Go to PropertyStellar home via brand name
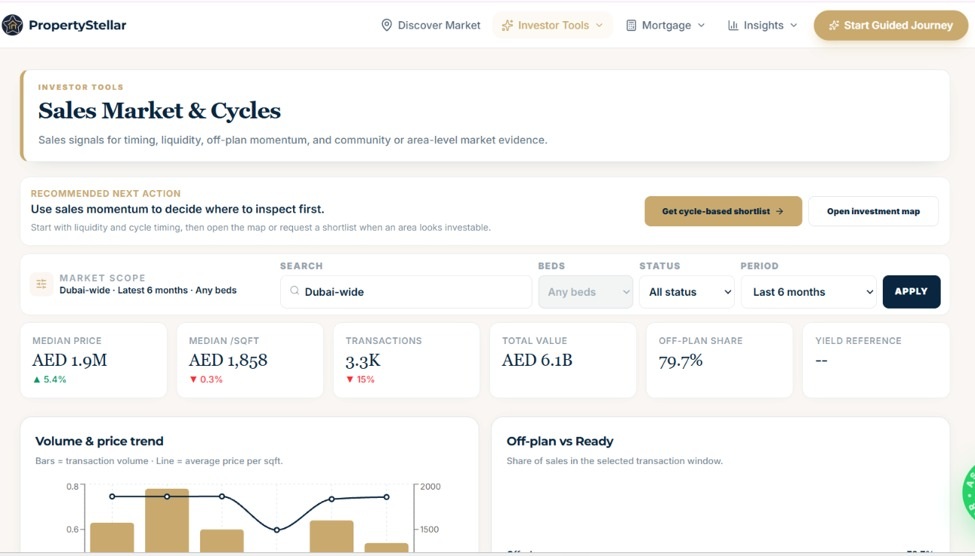Screen dimensions: 975x556 (78, 25)
